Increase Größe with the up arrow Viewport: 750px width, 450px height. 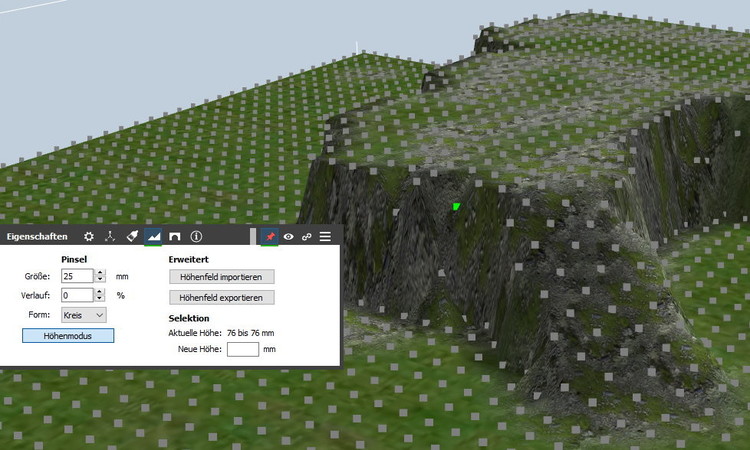click(100, 272)
